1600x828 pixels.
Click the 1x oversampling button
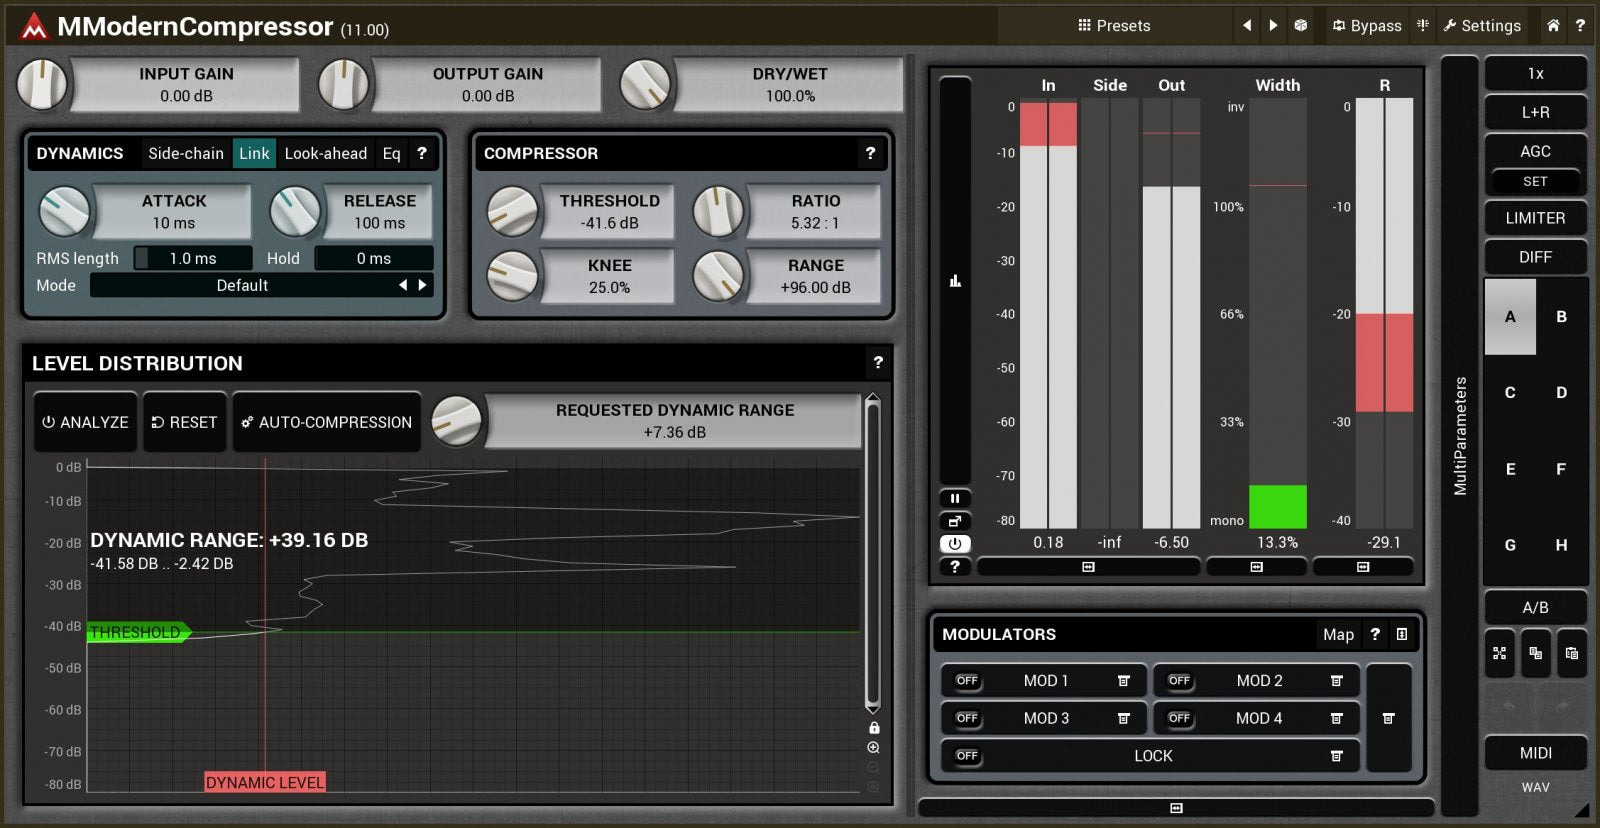pyautogui.click(x=1535, y=74)
